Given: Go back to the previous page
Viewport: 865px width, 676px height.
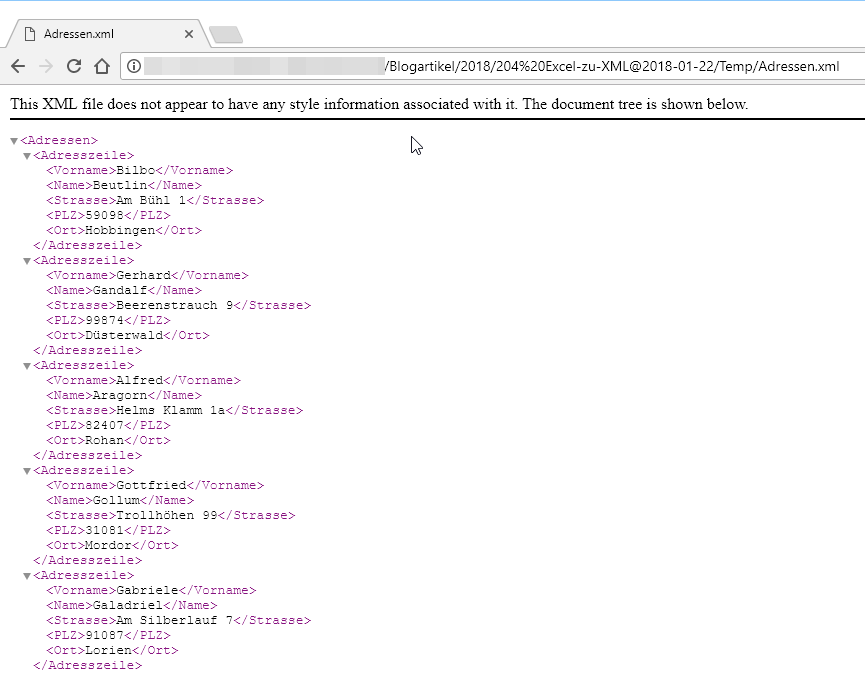Looking at the screenshot, I should click(18, 67).
